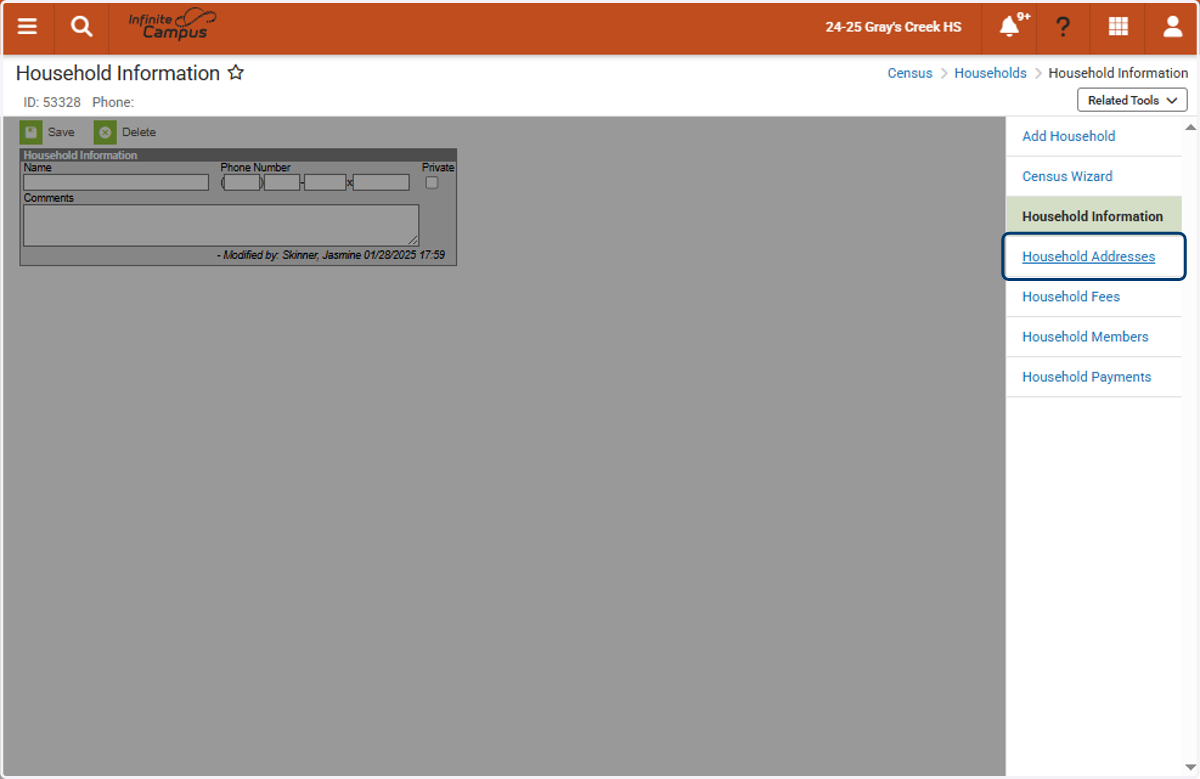Click the phone prefix field
The width and height of the screenshot is (1200, 779).
click(x=282, y=183)
